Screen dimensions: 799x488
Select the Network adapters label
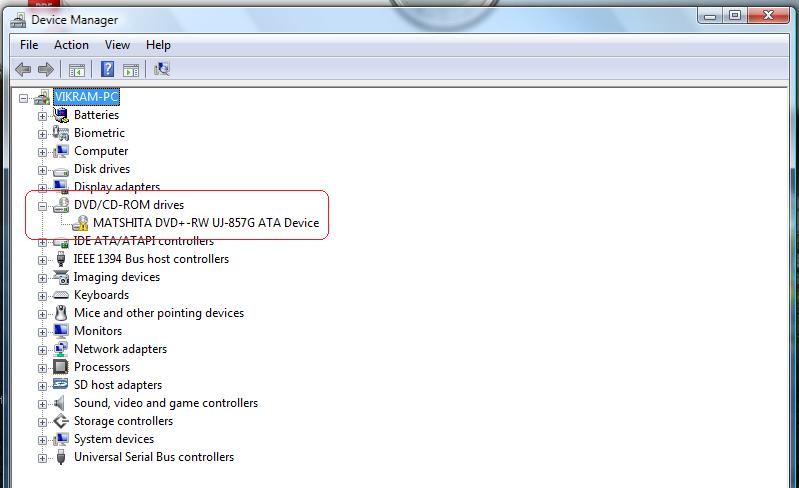[120, 349]
